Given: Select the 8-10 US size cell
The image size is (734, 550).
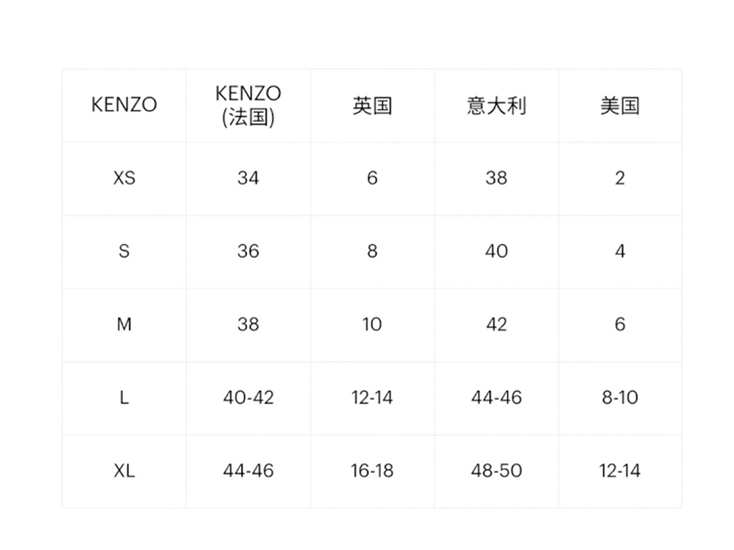Looking at the screenshot, I should [x=620, y=397].
